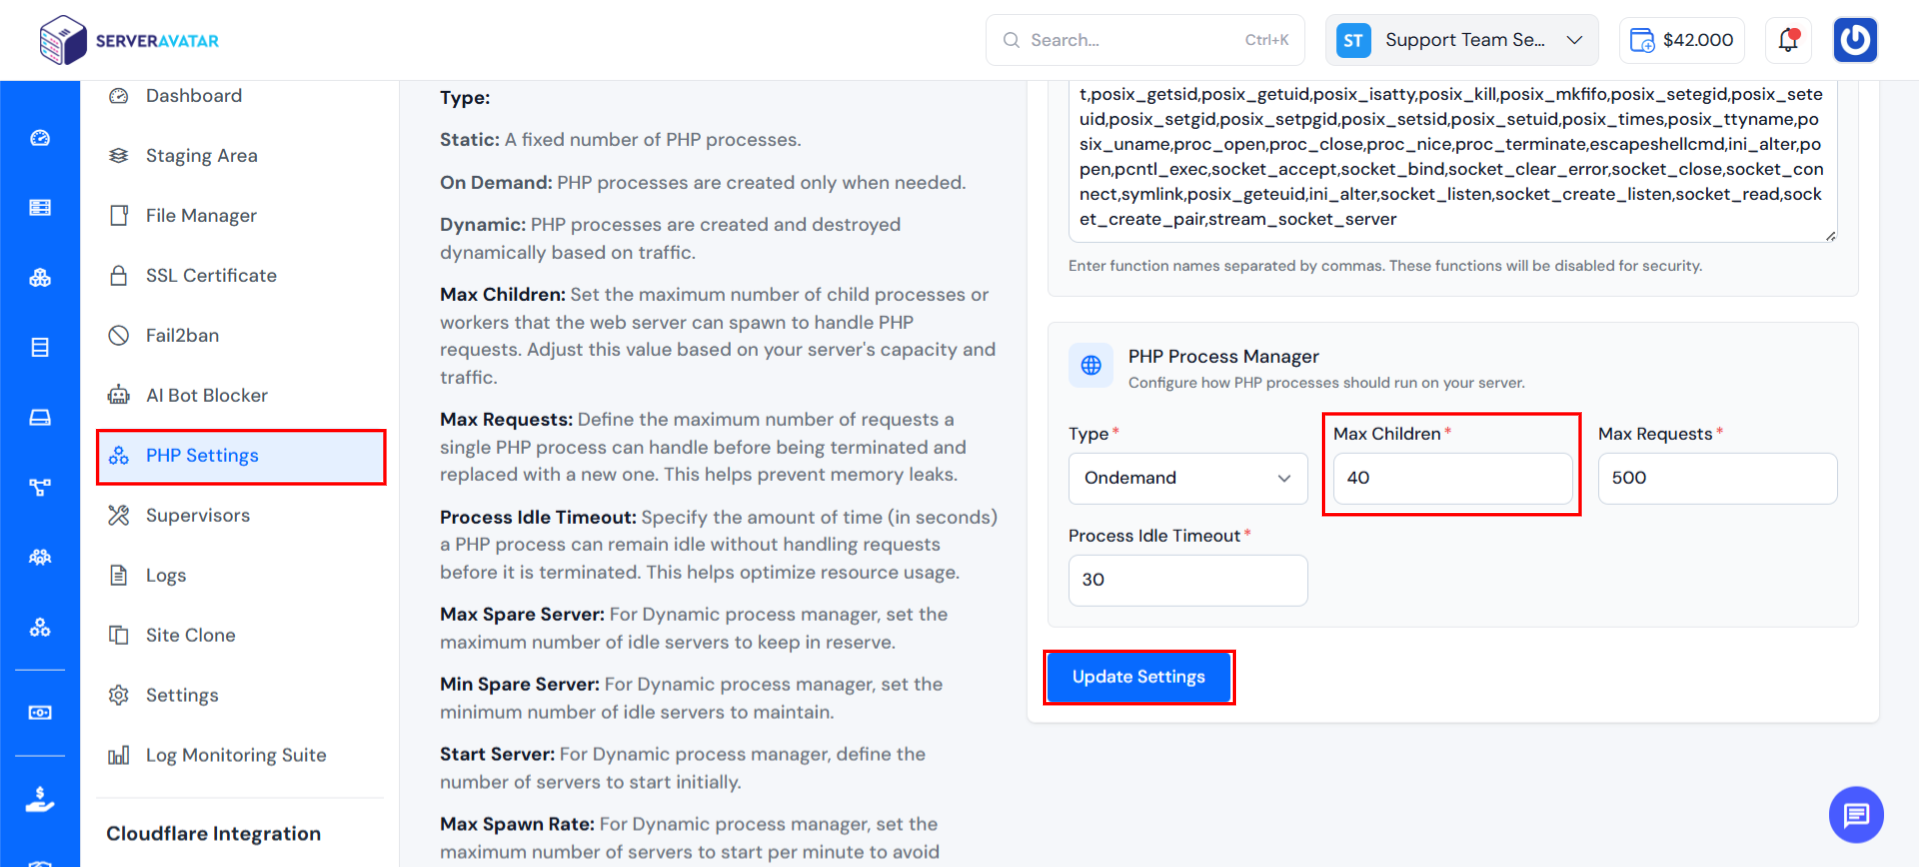
Task: Click the Update Settings button
Action: coord(1138,677)
